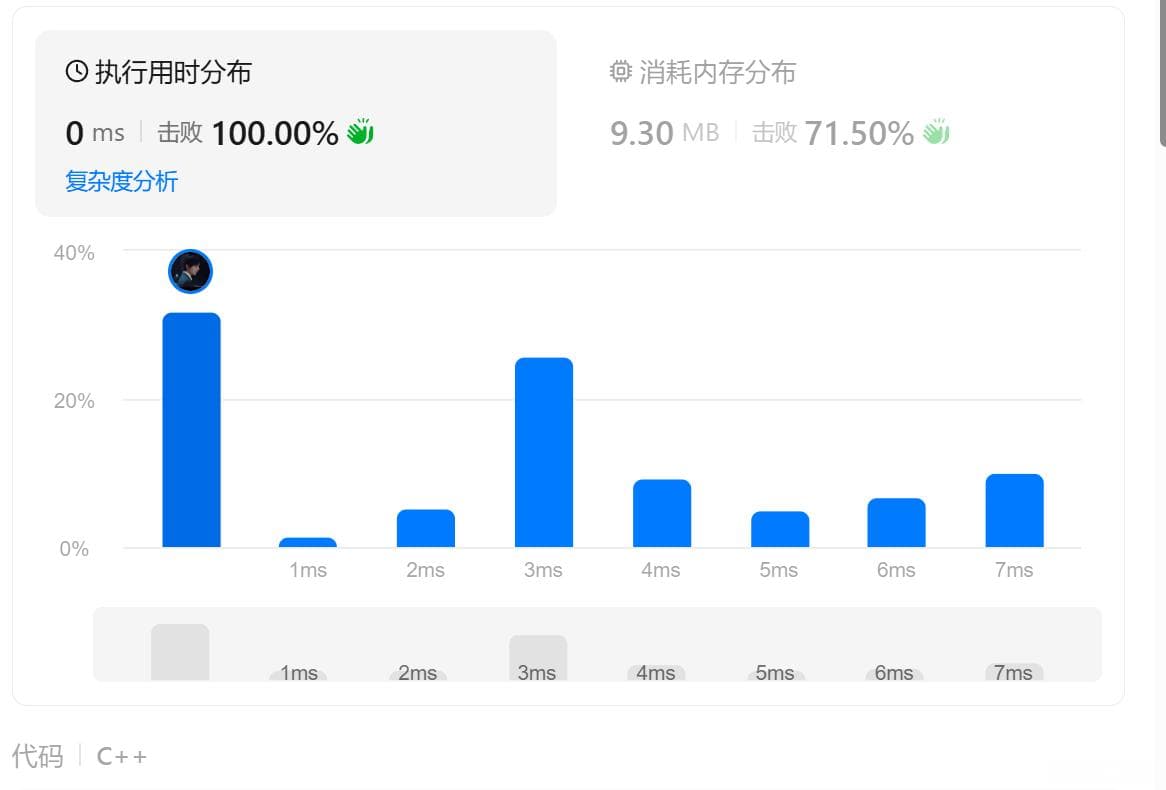The height and width of the screenshot is (790, 1166).
Task: Select the 2ms bar in the chart
Action: 425,528
